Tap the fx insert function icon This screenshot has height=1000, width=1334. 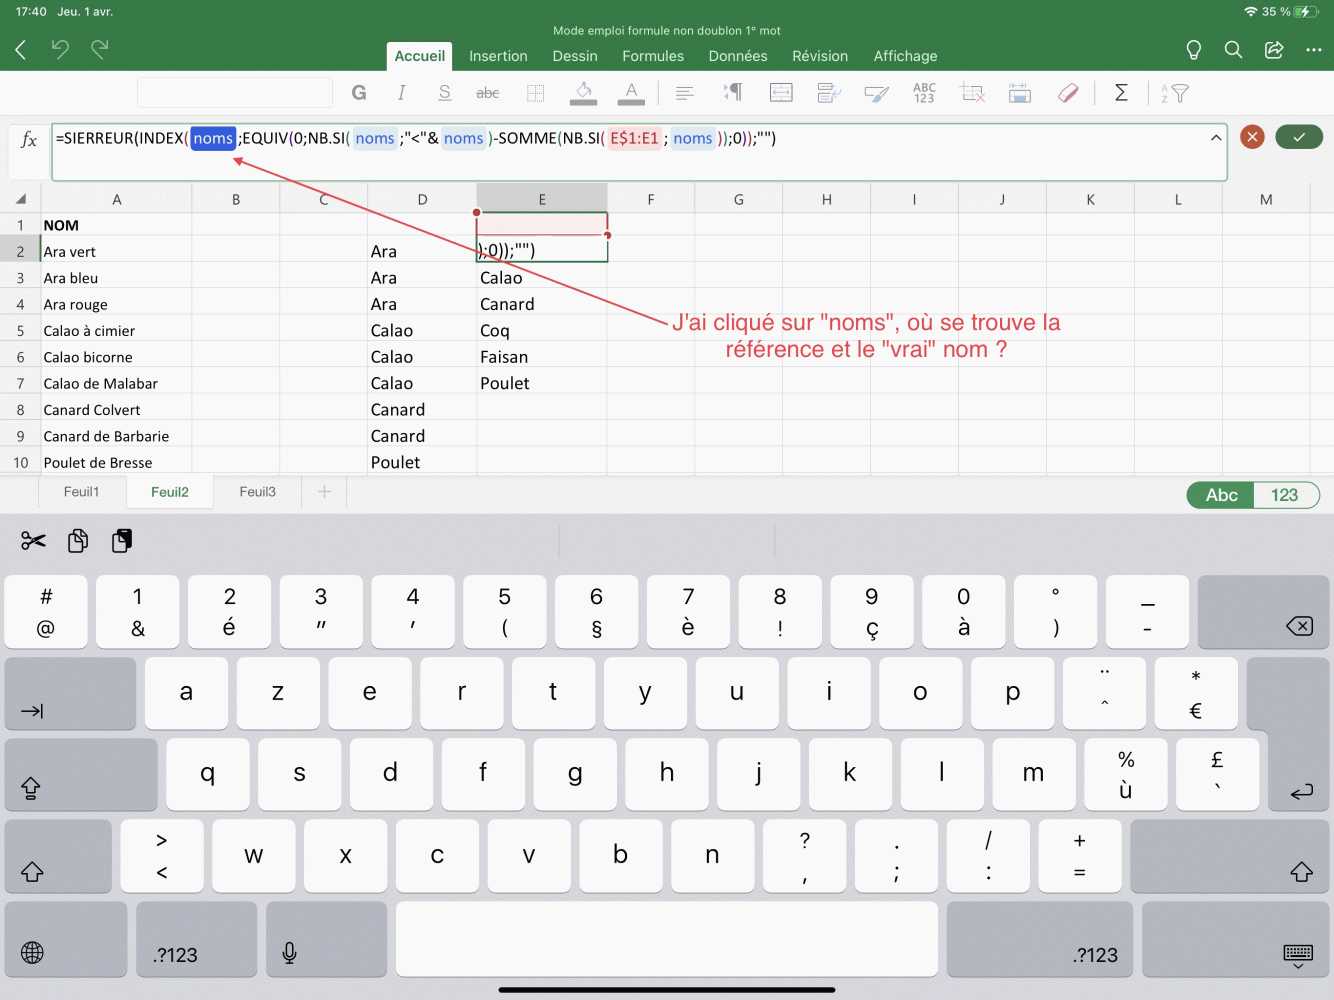tap(29, 139)
